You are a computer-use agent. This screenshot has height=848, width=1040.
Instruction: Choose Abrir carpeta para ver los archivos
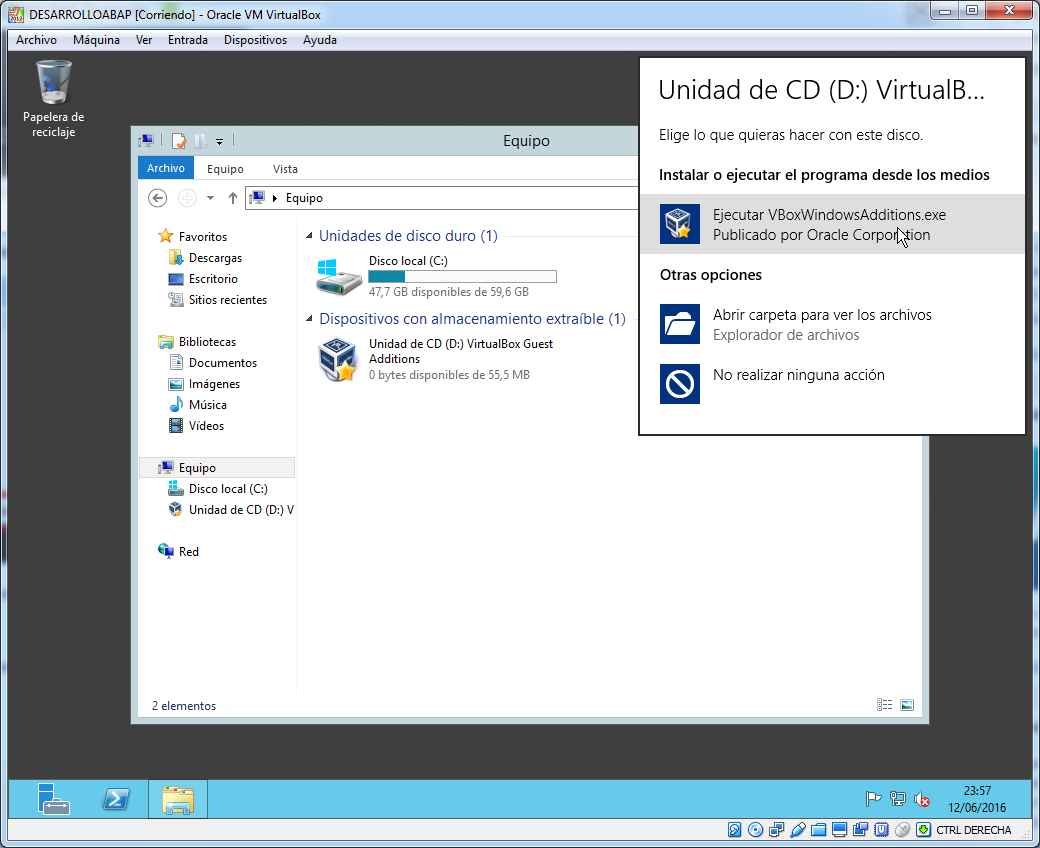(x=832, y=324)
